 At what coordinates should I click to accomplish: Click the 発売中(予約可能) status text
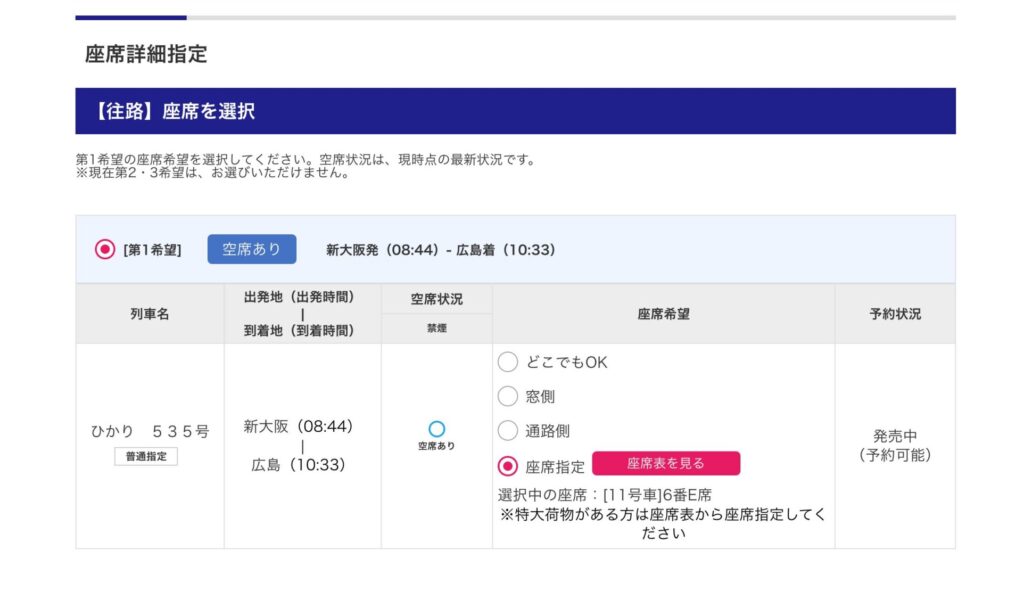[x=895, y=445]
